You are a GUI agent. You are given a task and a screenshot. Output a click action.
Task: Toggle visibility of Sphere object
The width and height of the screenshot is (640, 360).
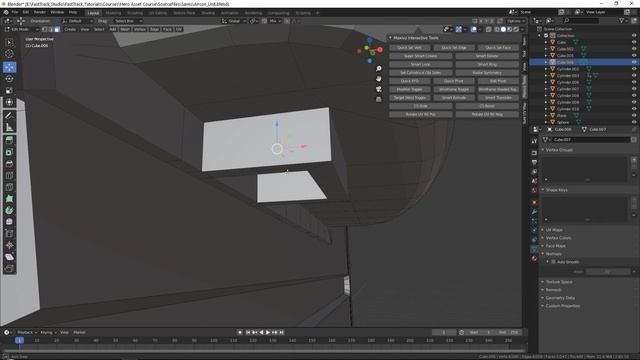[634, 122]
